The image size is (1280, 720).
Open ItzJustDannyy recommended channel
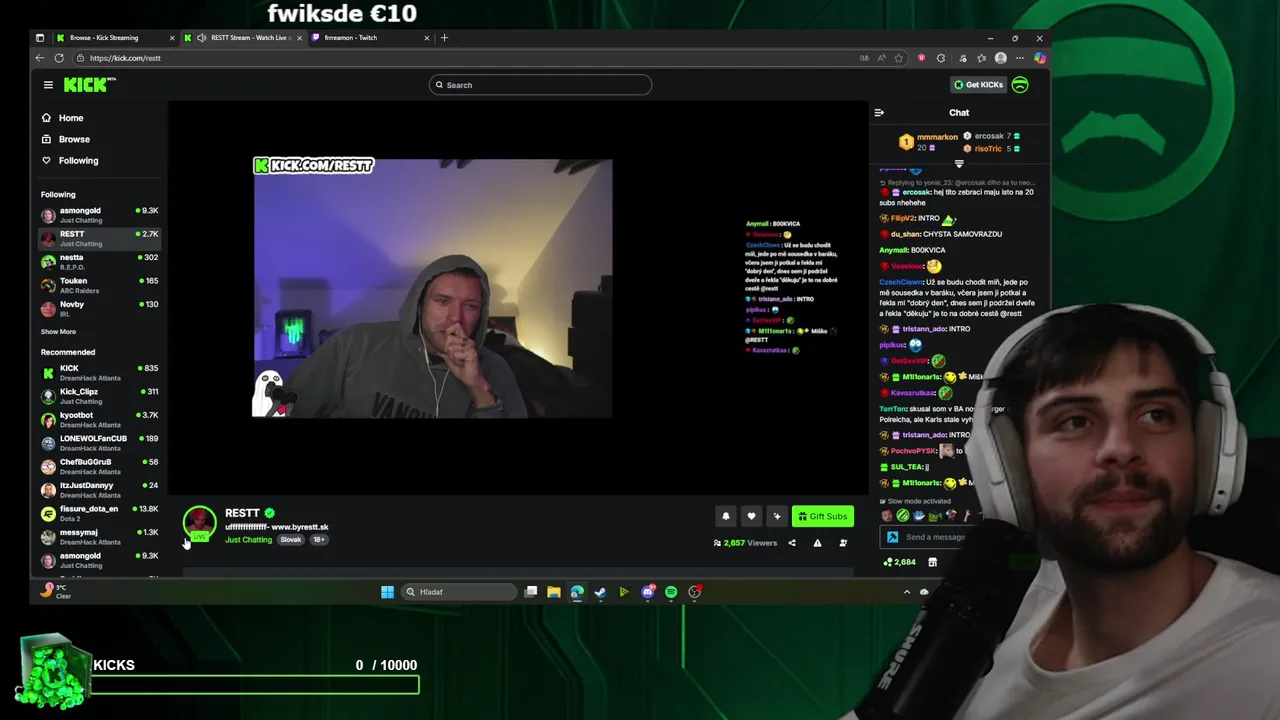(99, 489)
